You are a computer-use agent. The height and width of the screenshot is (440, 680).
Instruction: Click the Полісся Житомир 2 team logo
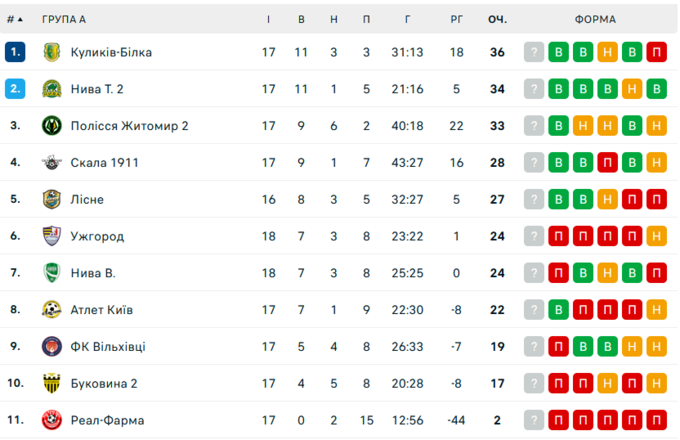(52, 126)
